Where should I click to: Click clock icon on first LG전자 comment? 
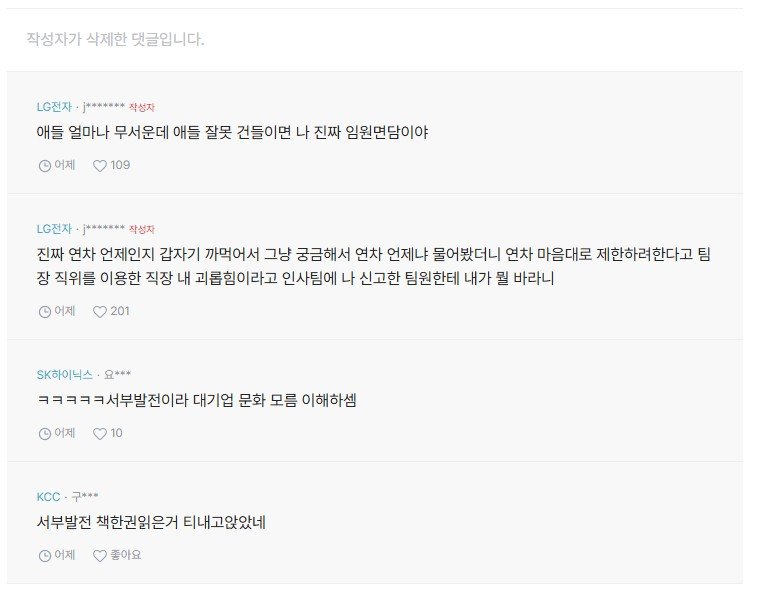[44, 165]
